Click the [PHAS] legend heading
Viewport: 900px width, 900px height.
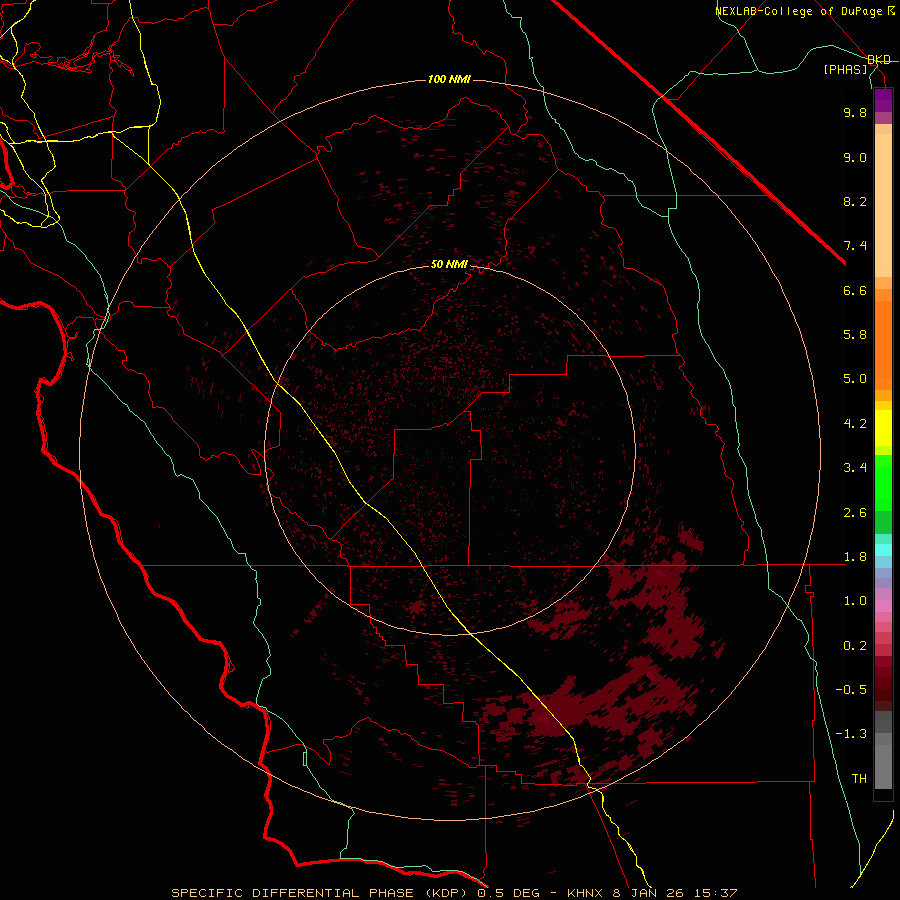[x=845, y=69]
